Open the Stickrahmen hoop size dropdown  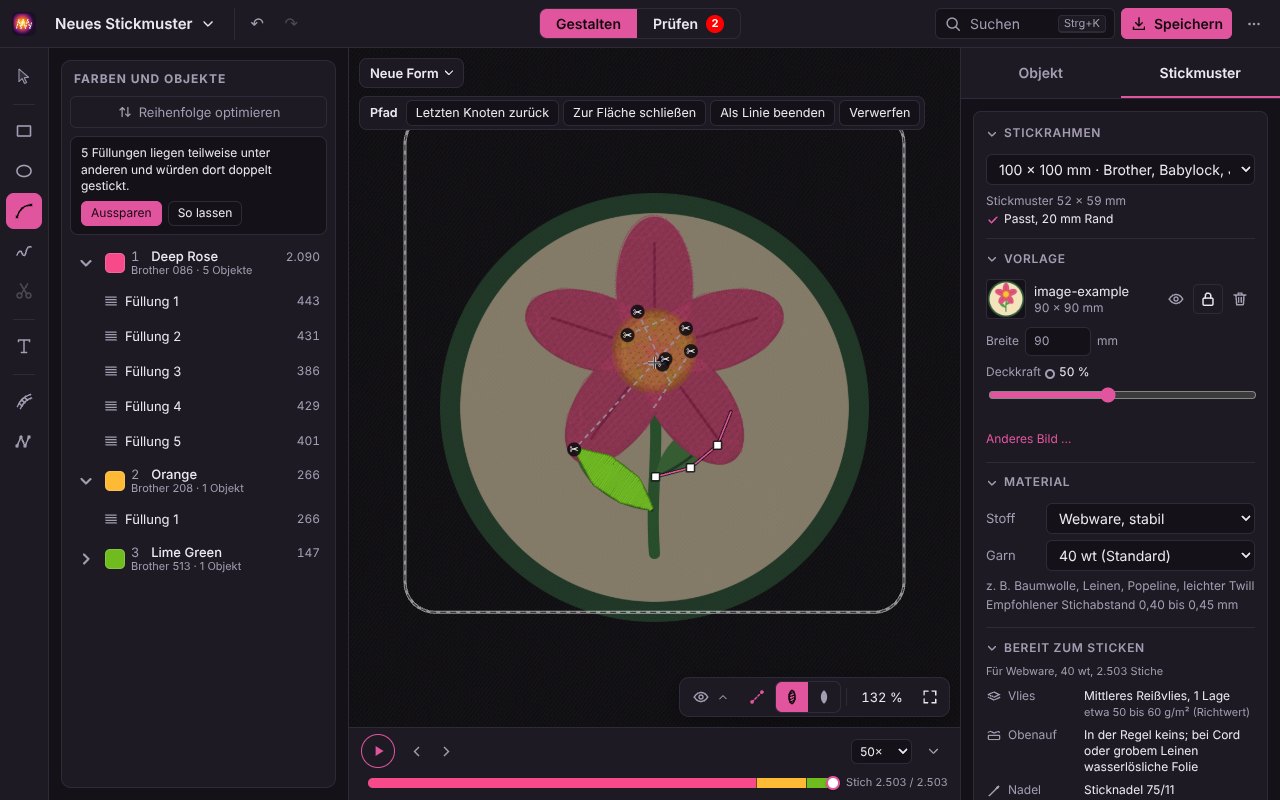tap(1120, 170)
